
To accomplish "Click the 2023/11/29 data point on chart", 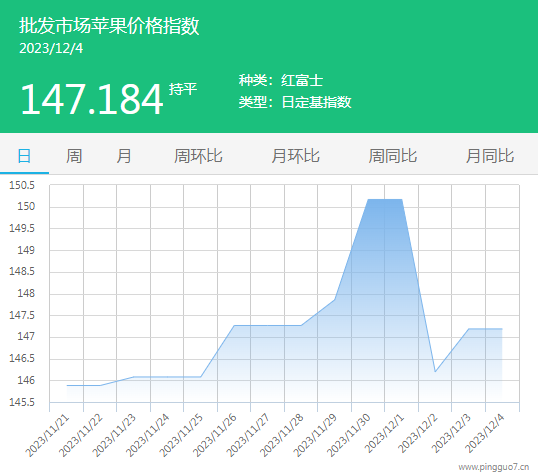I will point(335,300).
